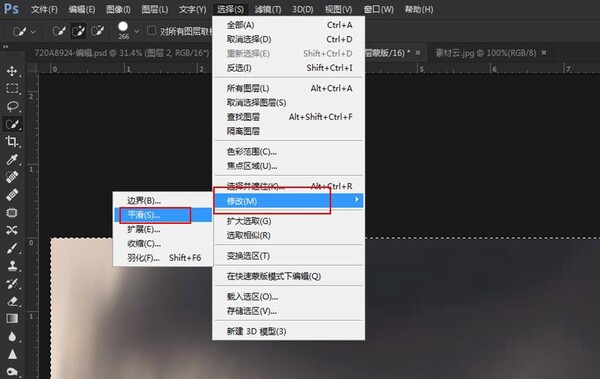
Task: Open 存储选区(V)... dialog
Action: pyautogui.click(x=289, y=311)
